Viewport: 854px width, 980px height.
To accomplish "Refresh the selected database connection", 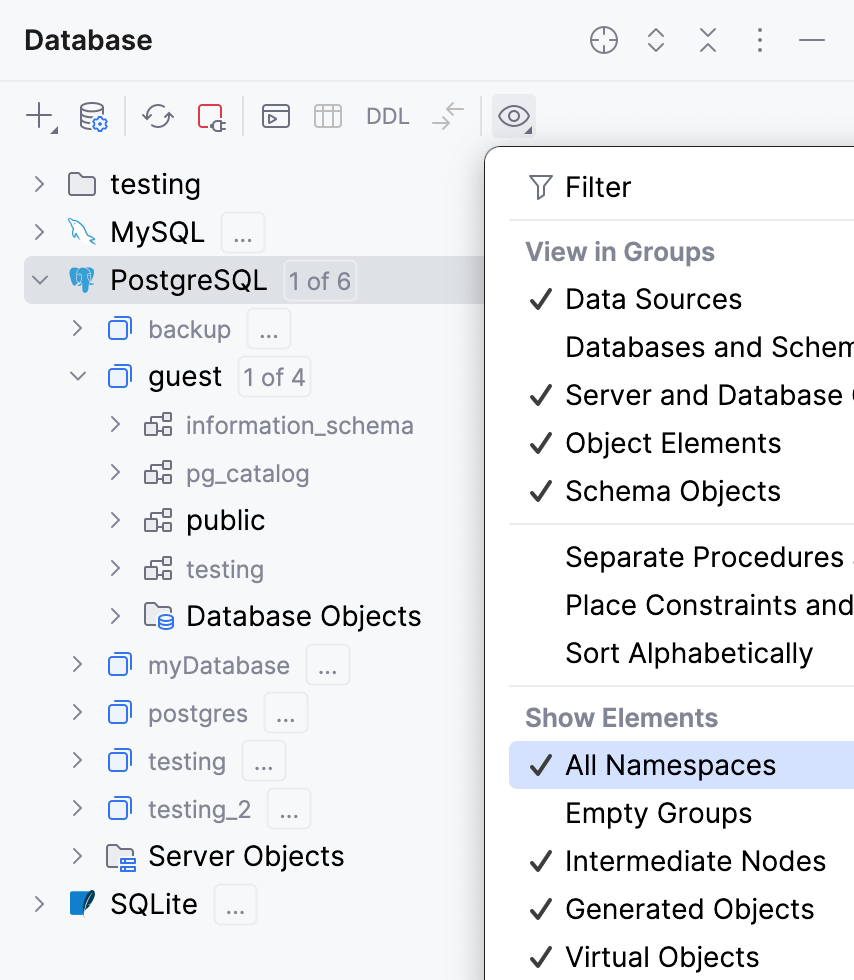I will (156, 116).
